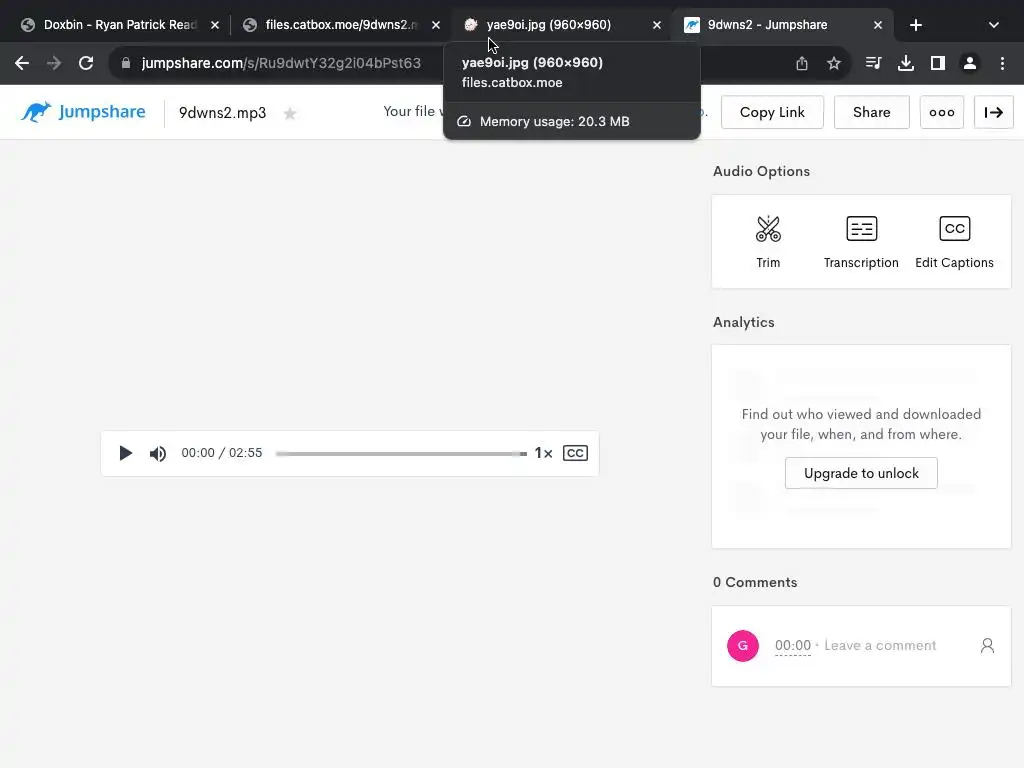This screenshot has width=1024, height=768.
Task: Open a new browser tab
Action: (916, 25)
